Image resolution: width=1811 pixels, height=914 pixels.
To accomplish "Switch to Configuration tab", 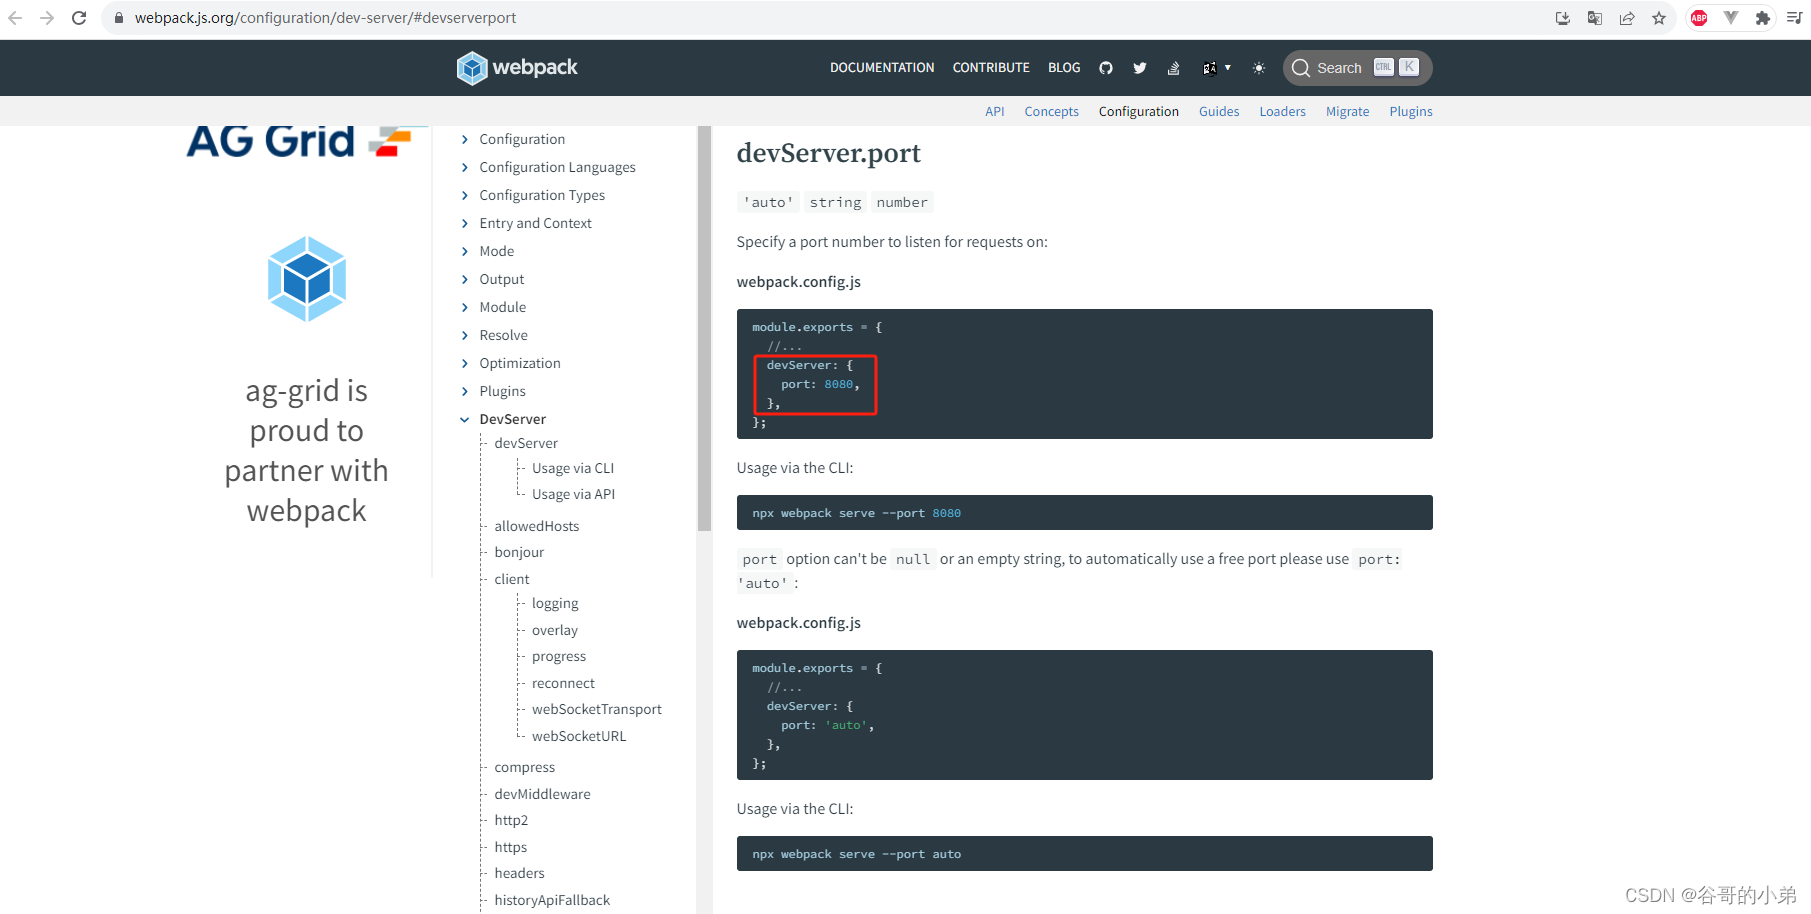I will pyautogui.click(x=1138, y=111).
